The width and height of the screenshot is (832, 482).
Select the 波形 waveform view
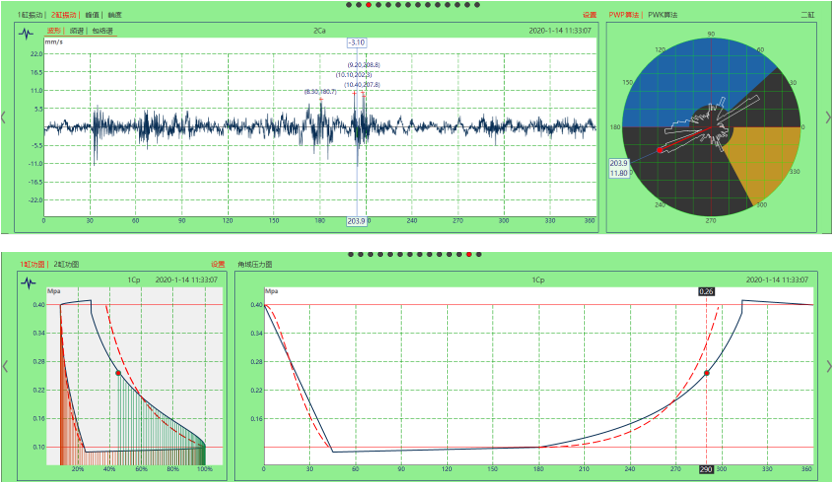tap(53, 31)
